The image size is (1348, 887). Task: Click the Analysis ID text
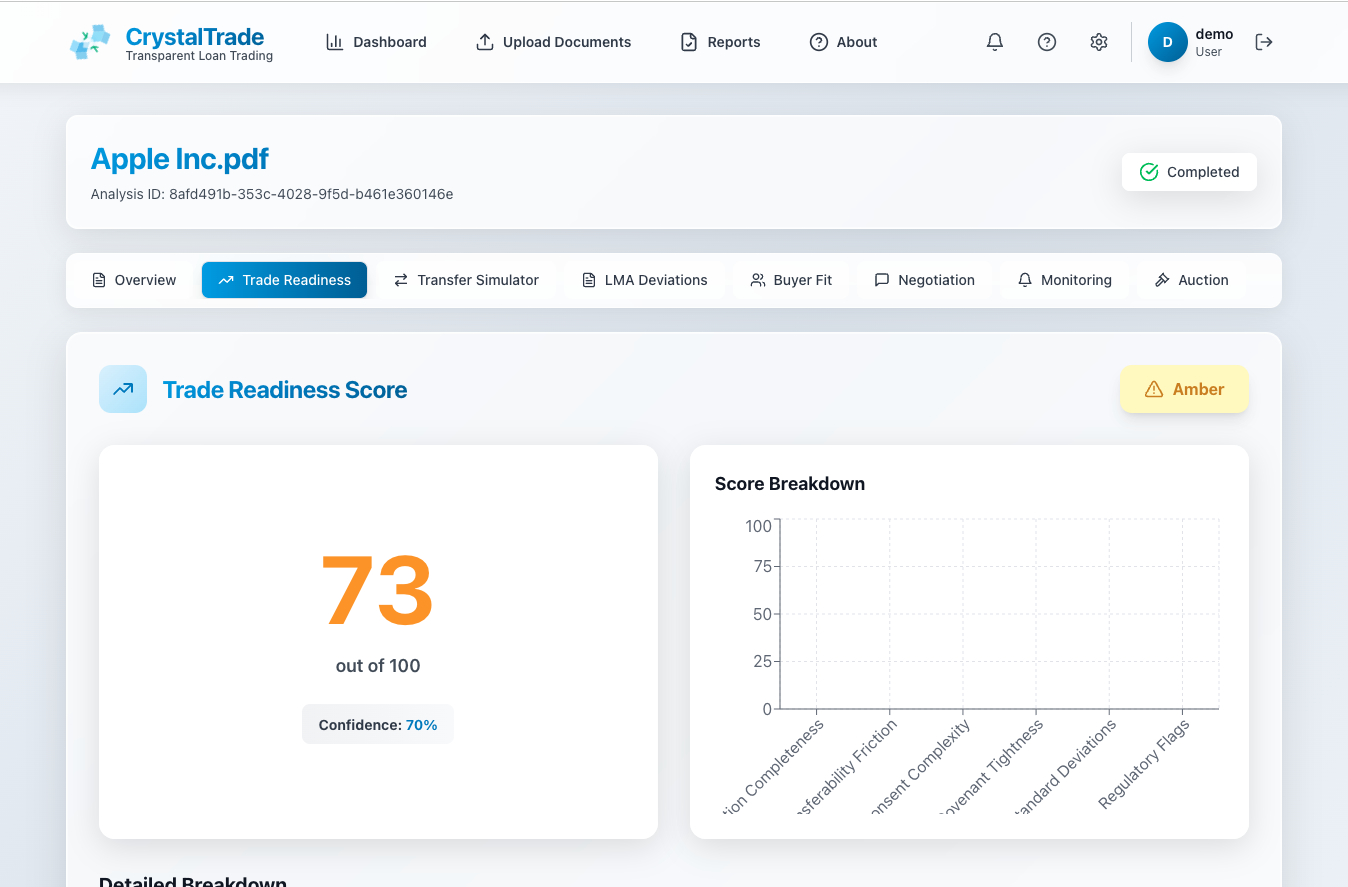[x=272, y=194]
